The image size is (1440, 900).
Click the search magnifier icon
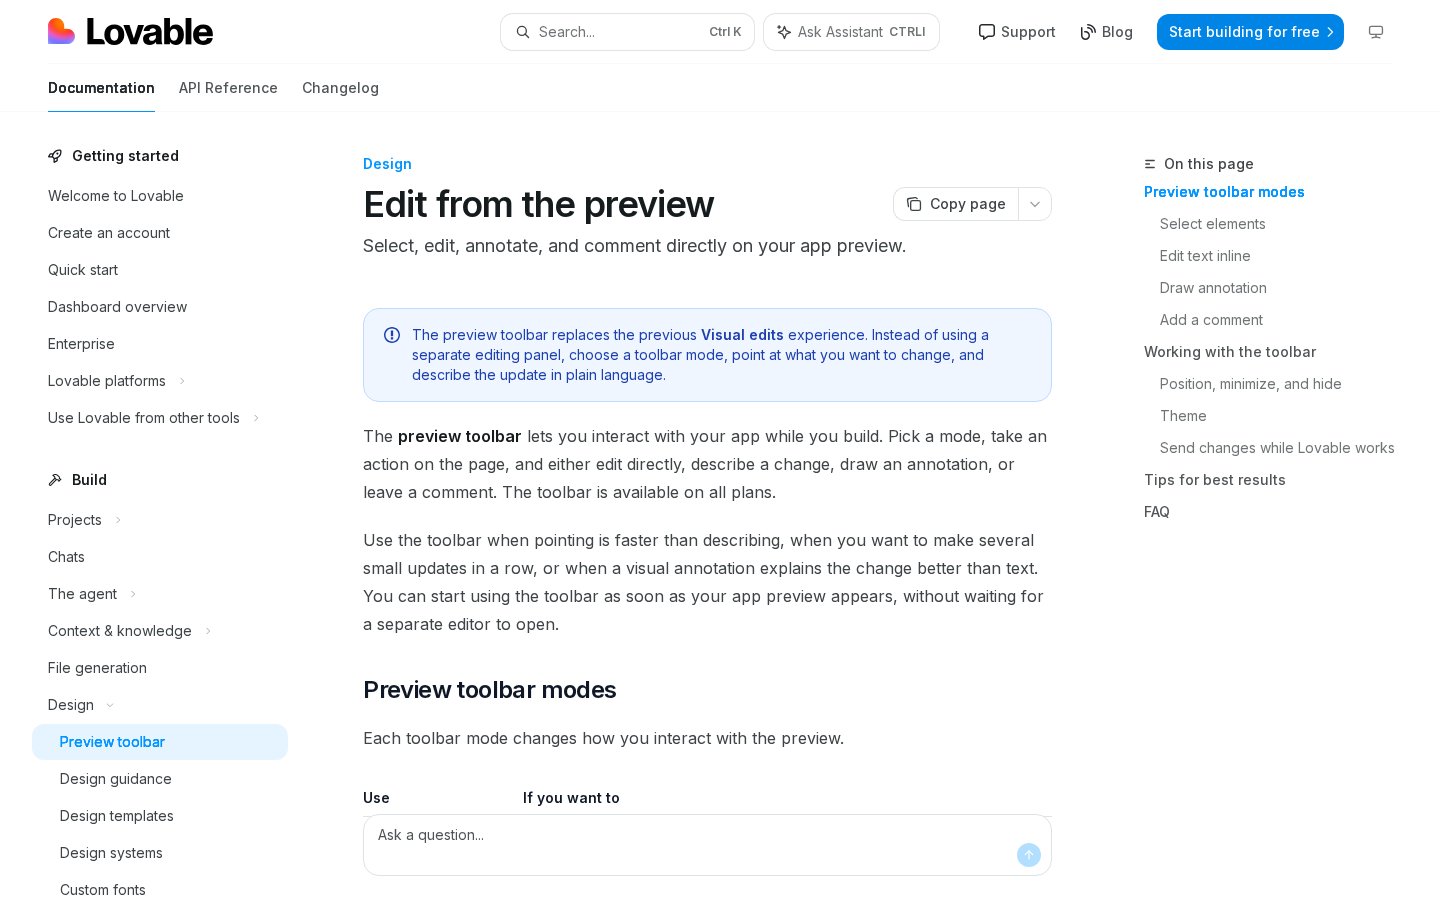click(523, 32)
